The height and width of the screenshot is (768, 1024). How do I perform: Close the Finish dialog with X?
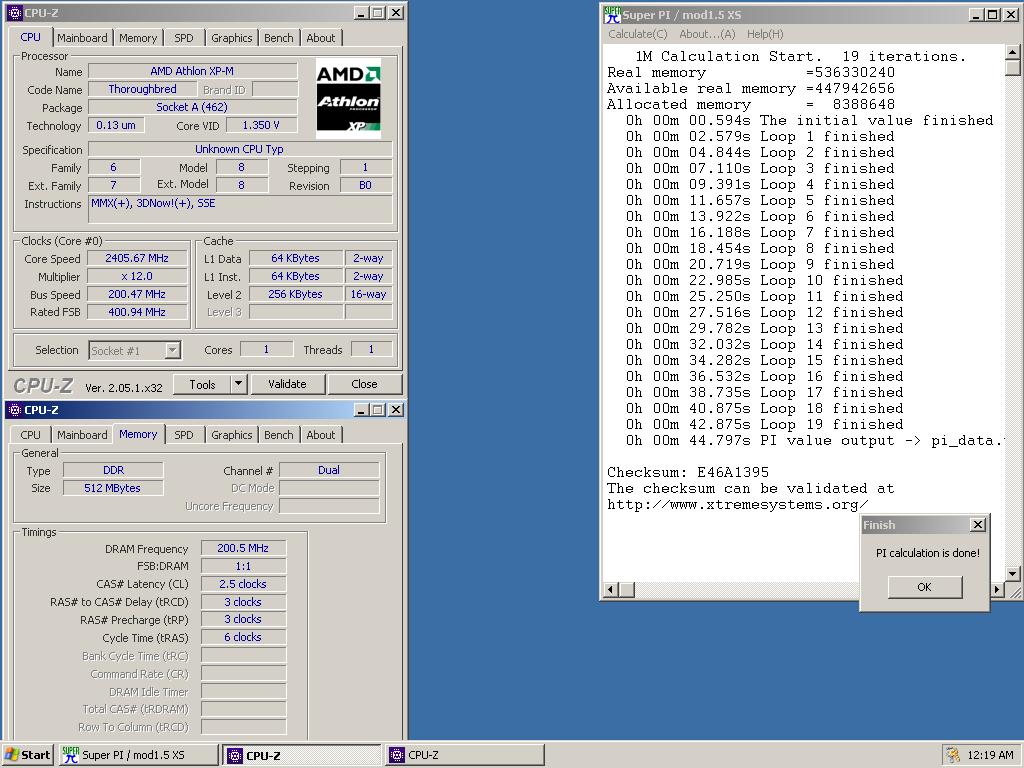978,524
